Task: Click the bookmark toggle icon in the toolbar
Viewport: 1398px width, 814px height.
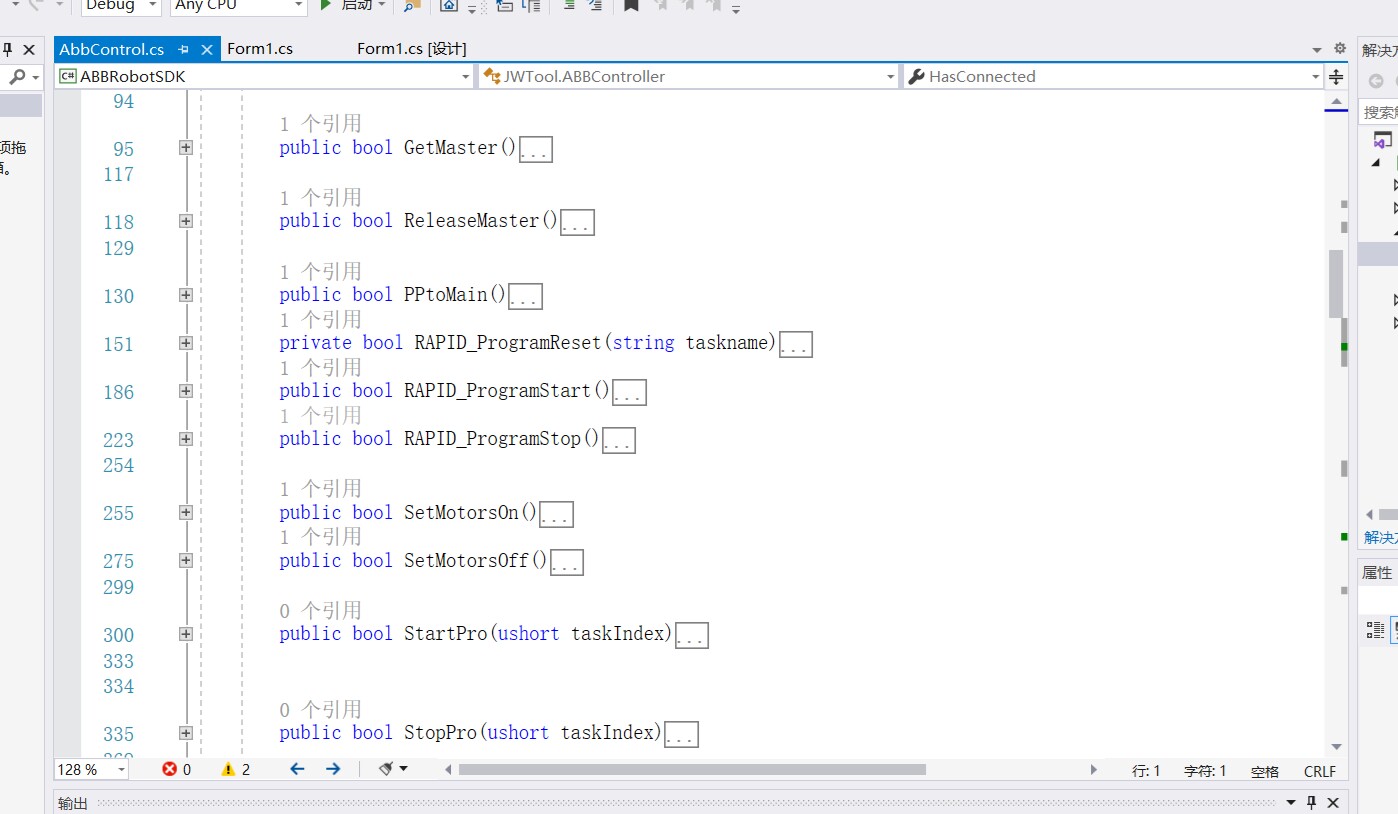Action: (x=631, y=6)
